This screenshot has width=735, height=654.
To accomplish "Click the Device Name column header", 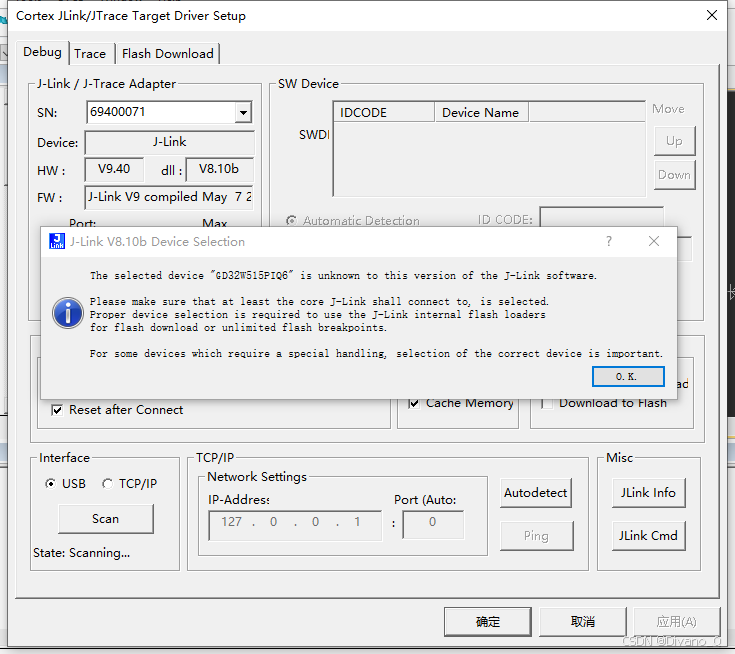I will coord(481,113).
